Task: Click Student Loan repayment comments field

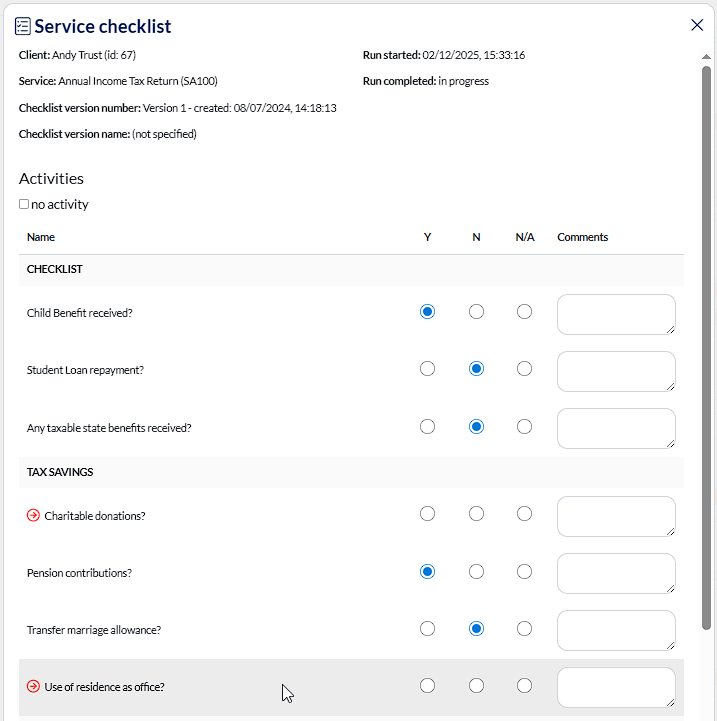Action: [615, 371]
